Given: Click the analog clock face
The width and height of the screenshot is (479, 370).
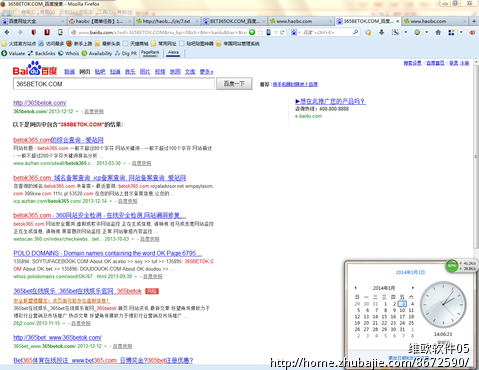Looking at the screenshot, I should tap(443, 304).
